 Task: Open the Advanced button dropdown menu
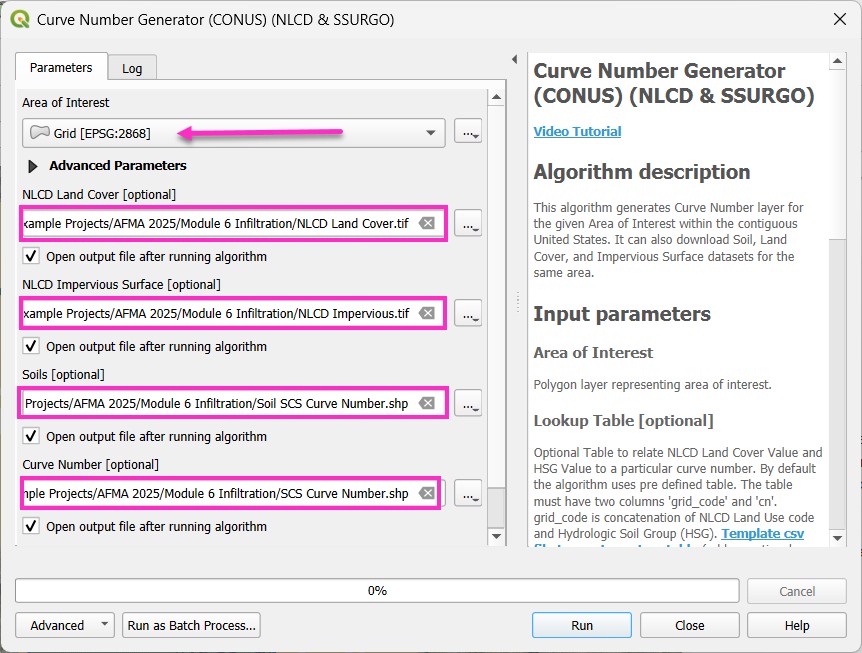tap(65, 625)
